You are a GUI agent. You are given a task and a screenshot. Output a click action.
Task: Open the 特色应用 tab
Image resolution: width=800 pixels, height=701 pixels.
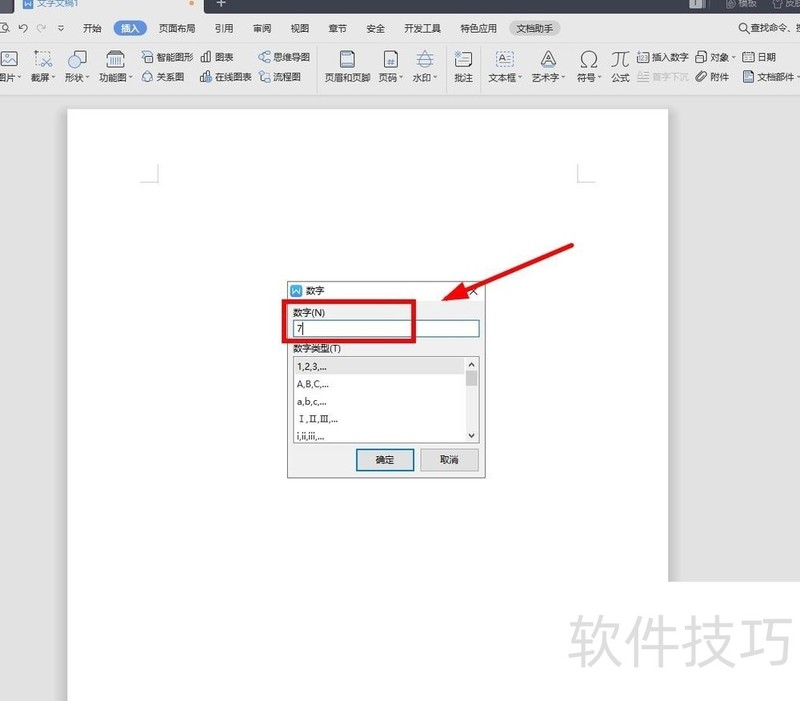pos(479,29)
